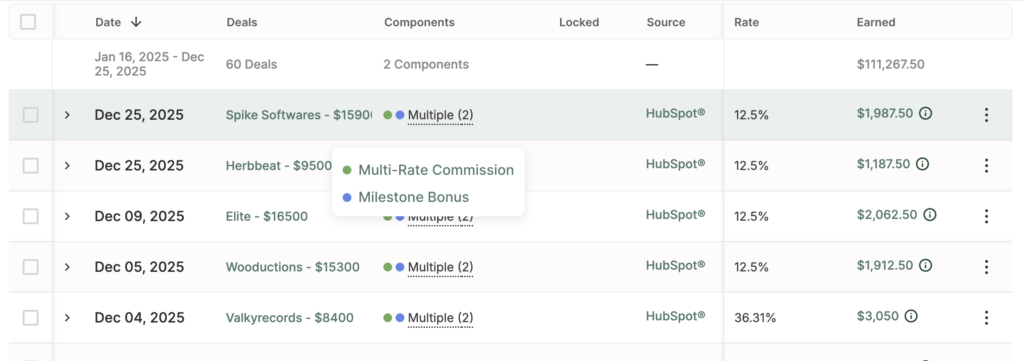The width and height of the screenshot is (1024, 361).
Task: Expand the Herbbeat Dec 25 row
Action: coord(67,166)
